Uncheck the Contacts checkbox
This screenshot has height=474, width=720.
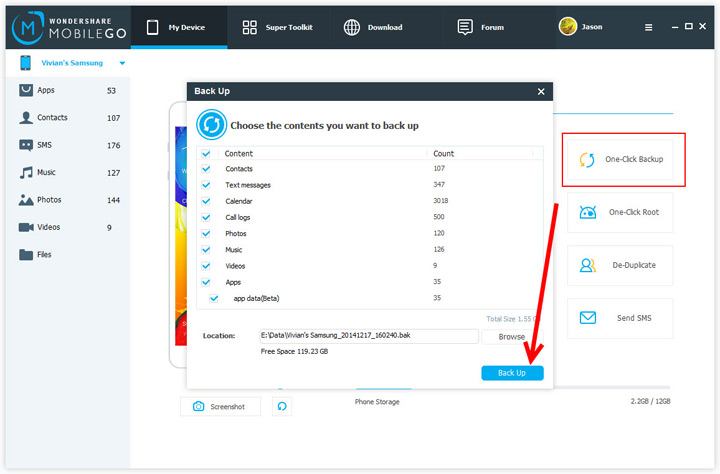206,169
